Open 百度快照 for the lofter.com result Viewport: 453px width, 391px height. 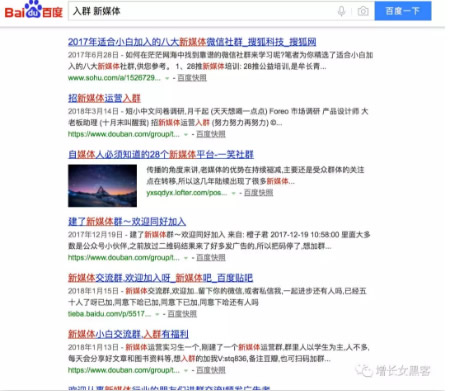[x=258, y=193]
